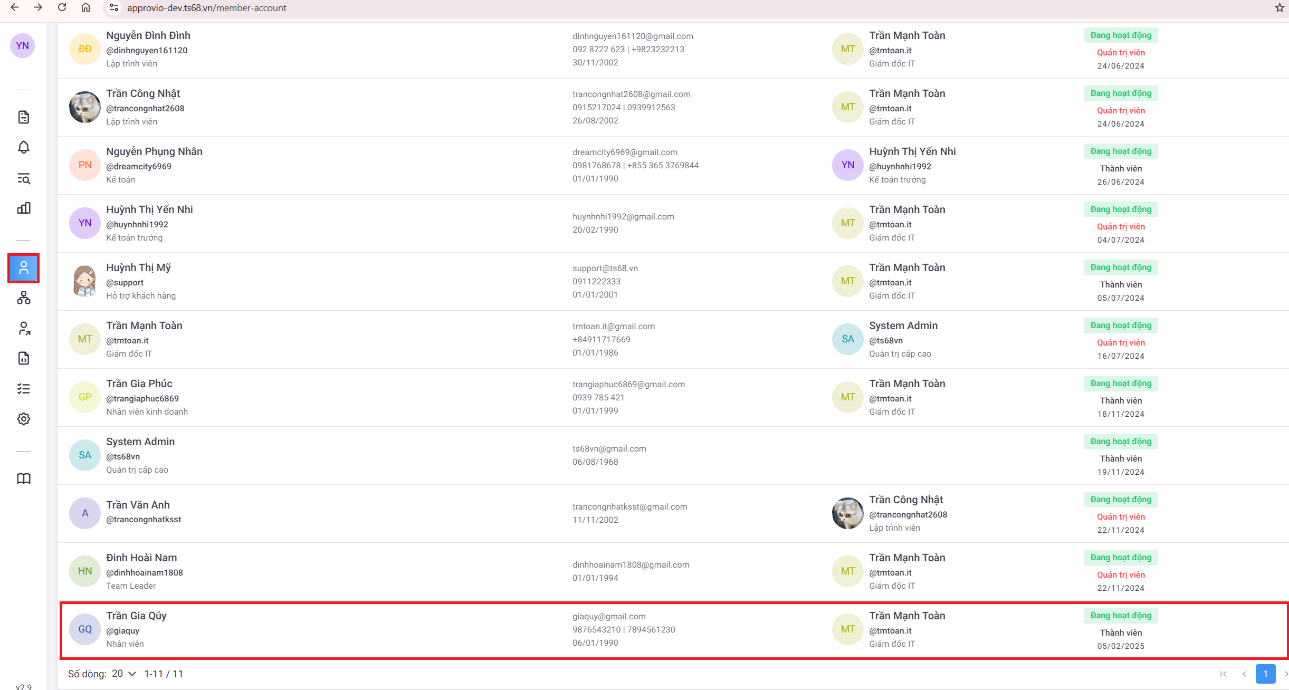This screenshot has width=1289, height=690.
Task: Open the book guide icon in sidebar
Action: [x=24, y=479]
